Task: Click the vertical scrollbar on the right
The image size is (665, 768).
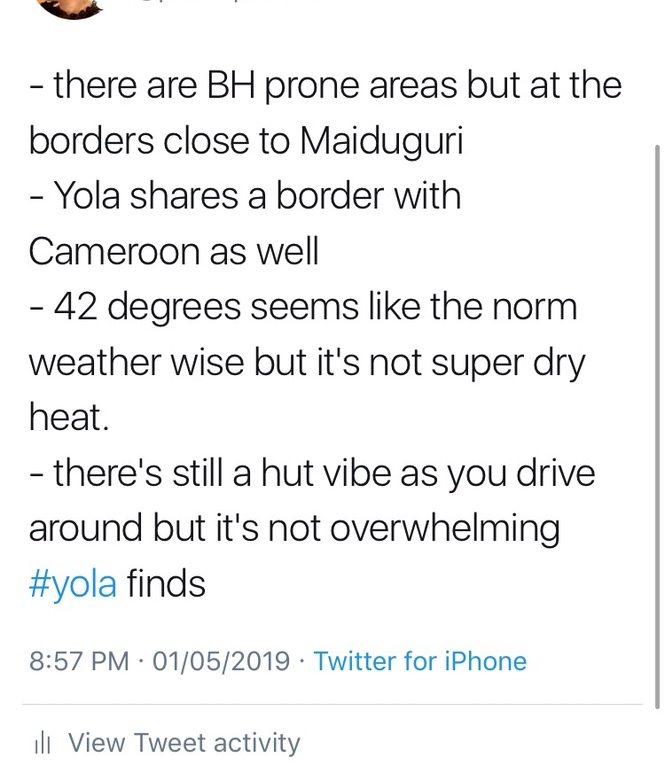Action: 657,426
